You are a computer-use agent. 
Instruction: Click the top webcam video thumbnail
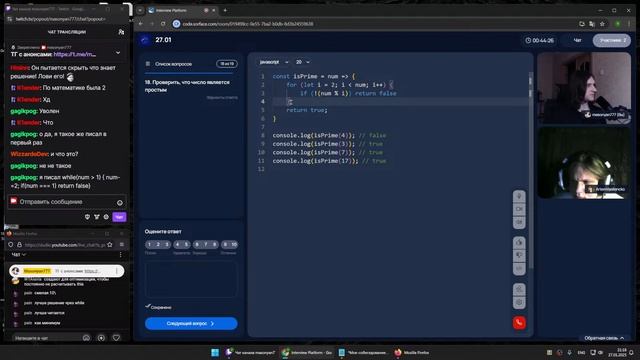point(584,87)
